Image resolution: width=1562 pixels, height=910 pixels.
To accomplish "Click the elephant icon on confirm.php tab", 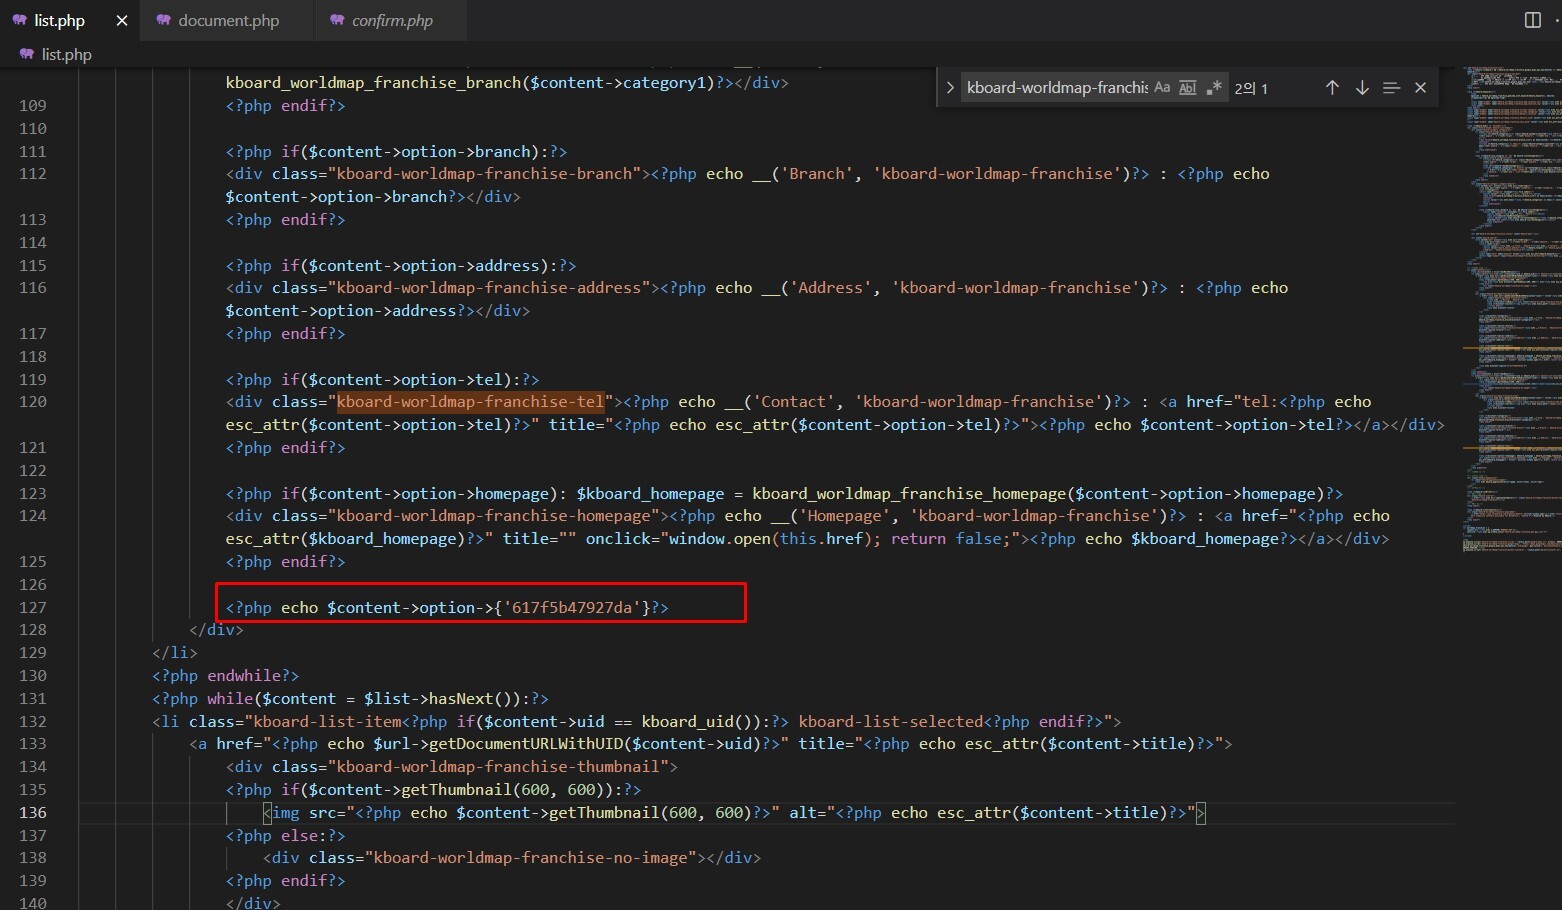I will tap(337, 20).
